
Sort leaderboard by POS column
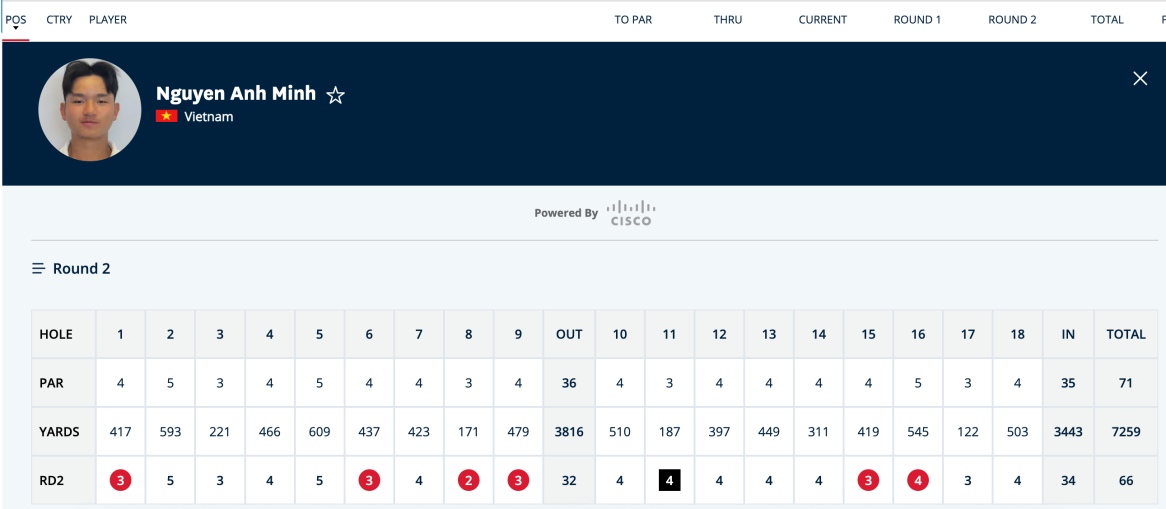tap(16, 20)
